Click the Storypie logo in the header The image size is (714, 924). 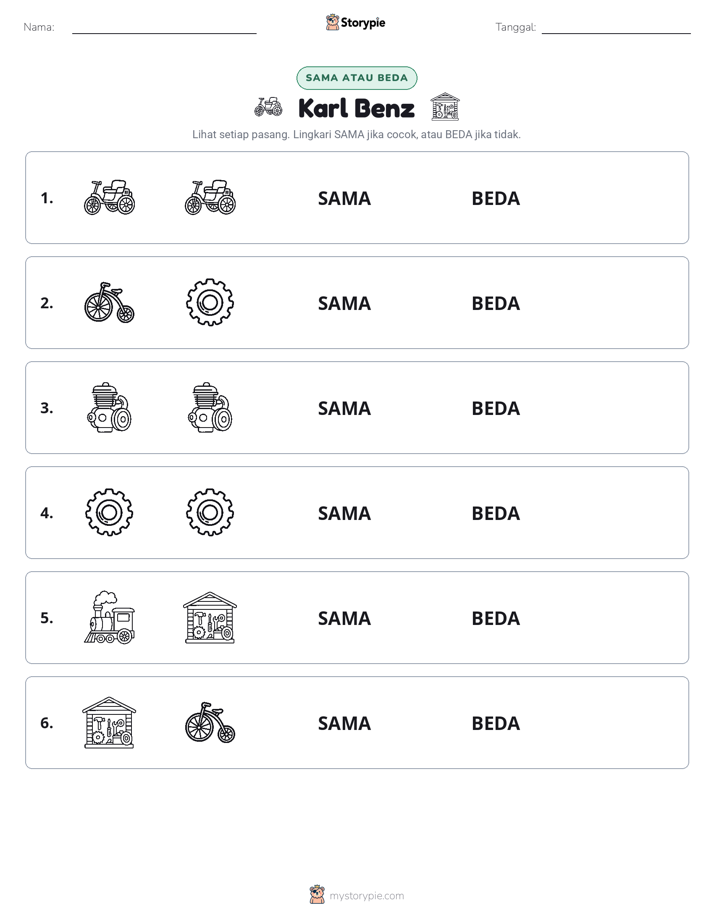355,22
